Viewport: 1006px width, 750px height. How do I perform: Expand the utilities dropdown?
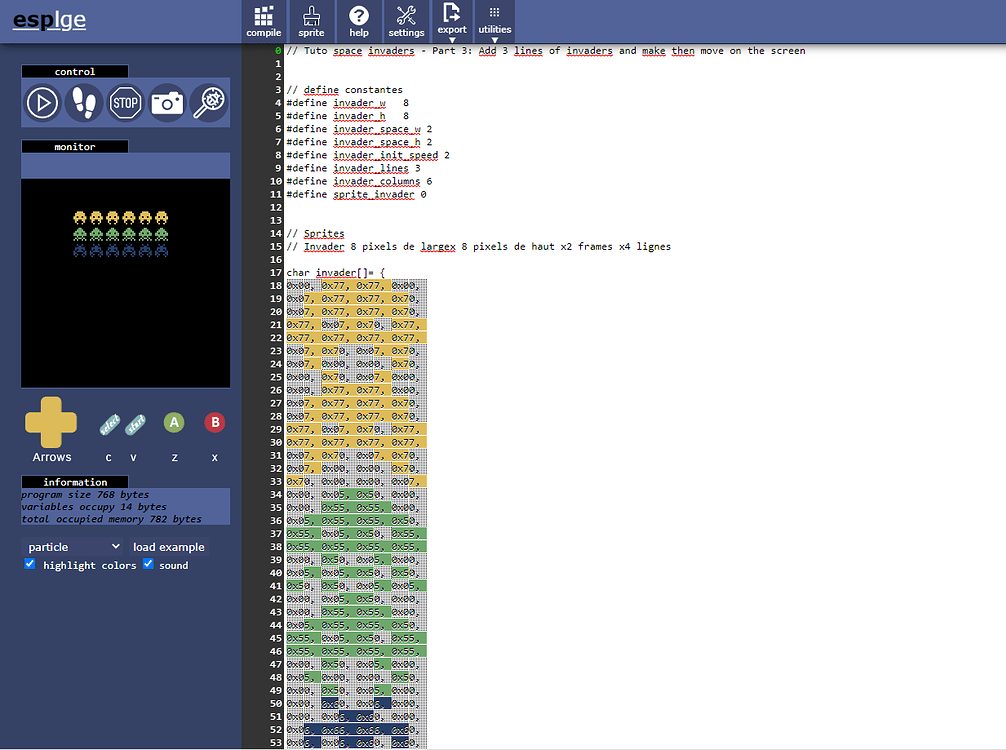coord(495,21)
